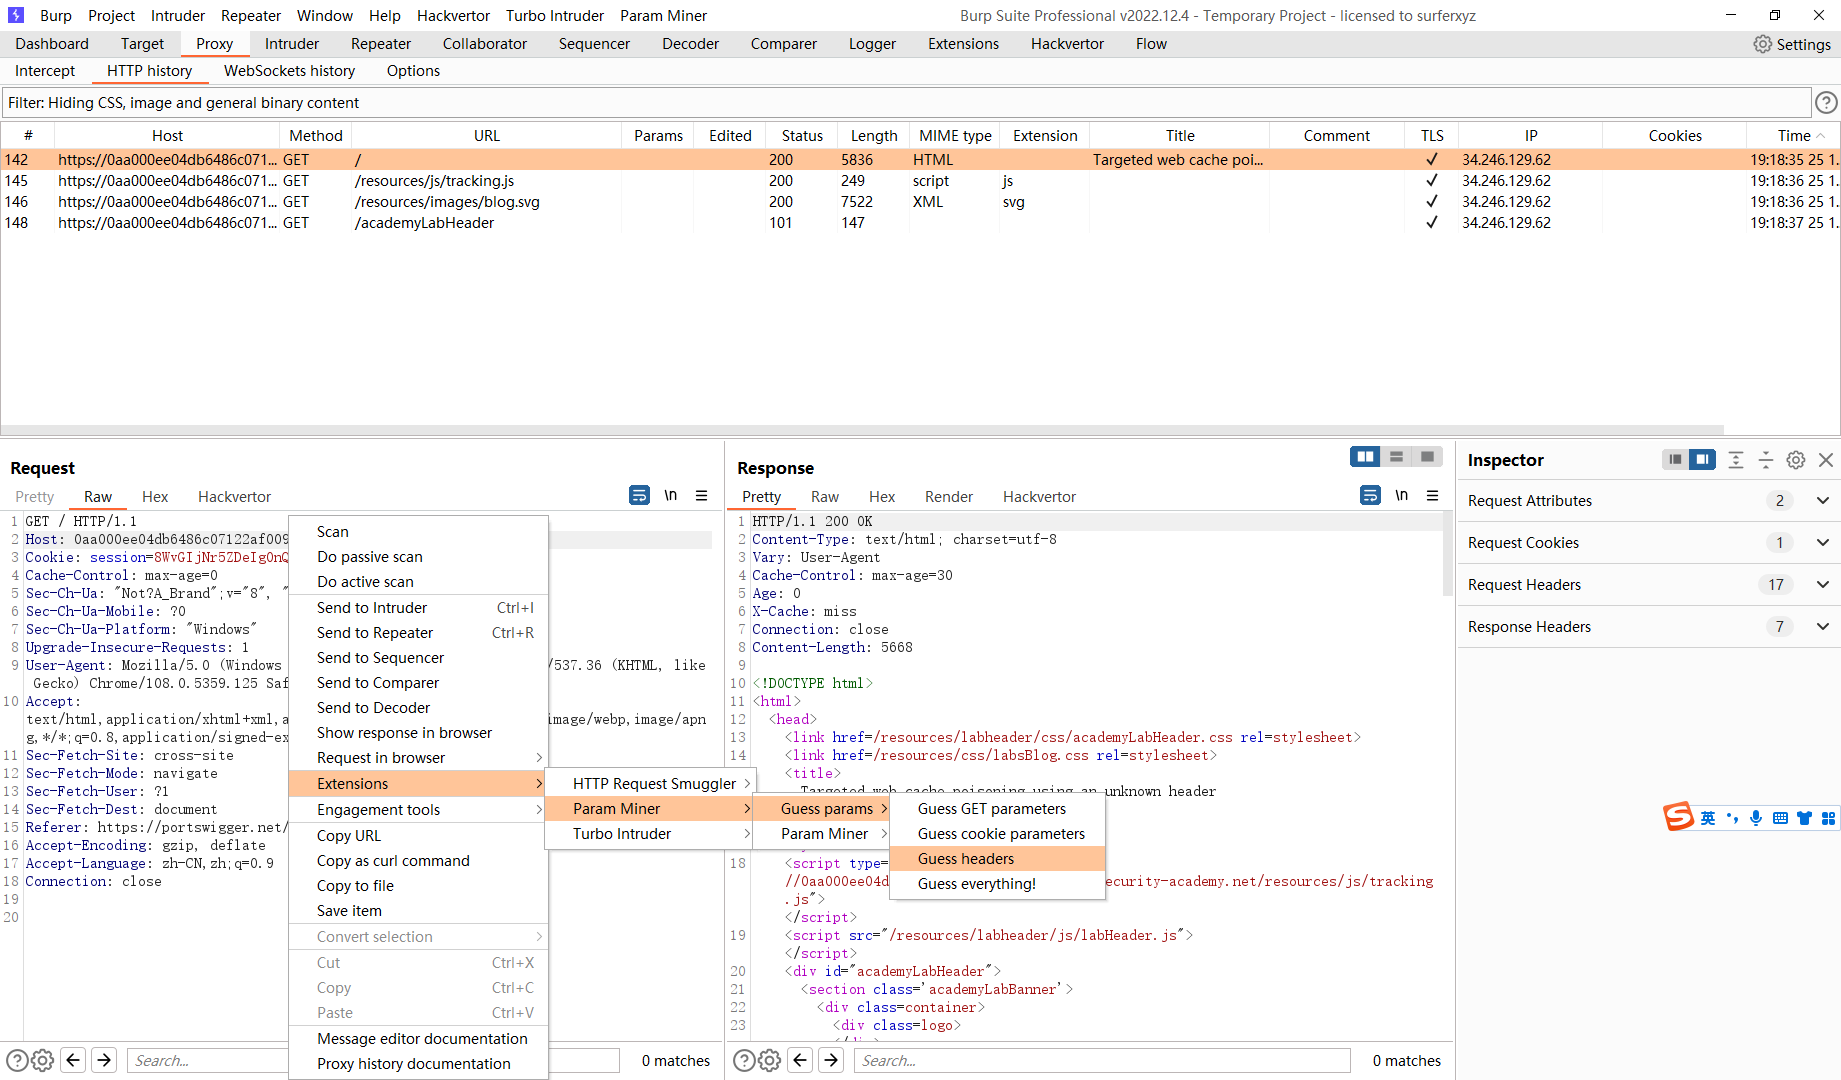Open Request panel hamburger options menu
Screen dimensions: 1841x1080
pos(702,495)
